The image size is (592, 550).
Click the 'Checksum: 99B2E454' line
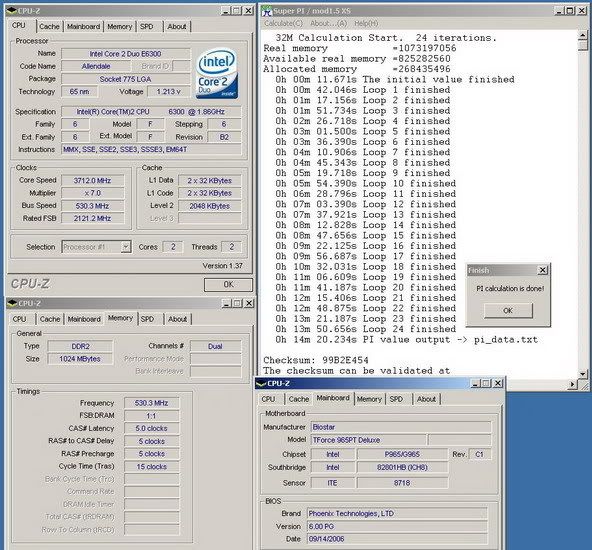coord(316,360)
